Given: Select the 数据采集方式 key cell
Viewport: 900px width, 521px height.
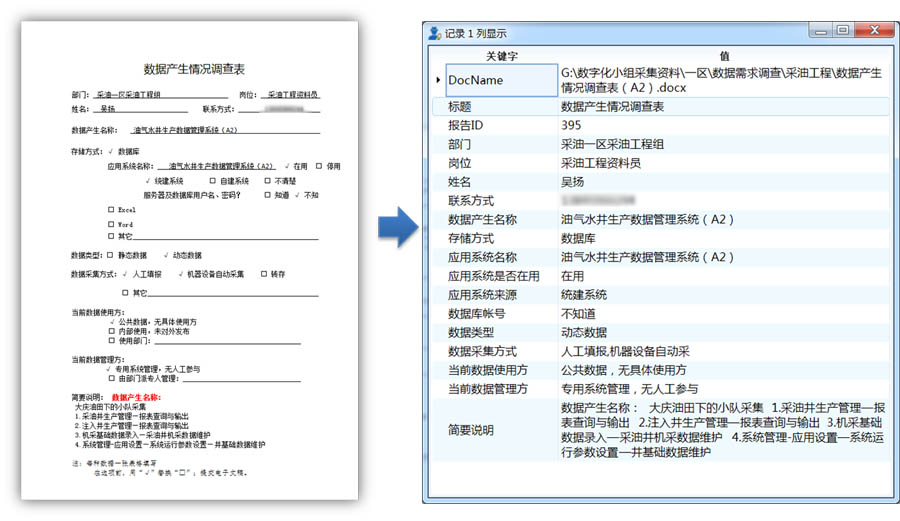Looking at the screenshot, I should point(482,351).
